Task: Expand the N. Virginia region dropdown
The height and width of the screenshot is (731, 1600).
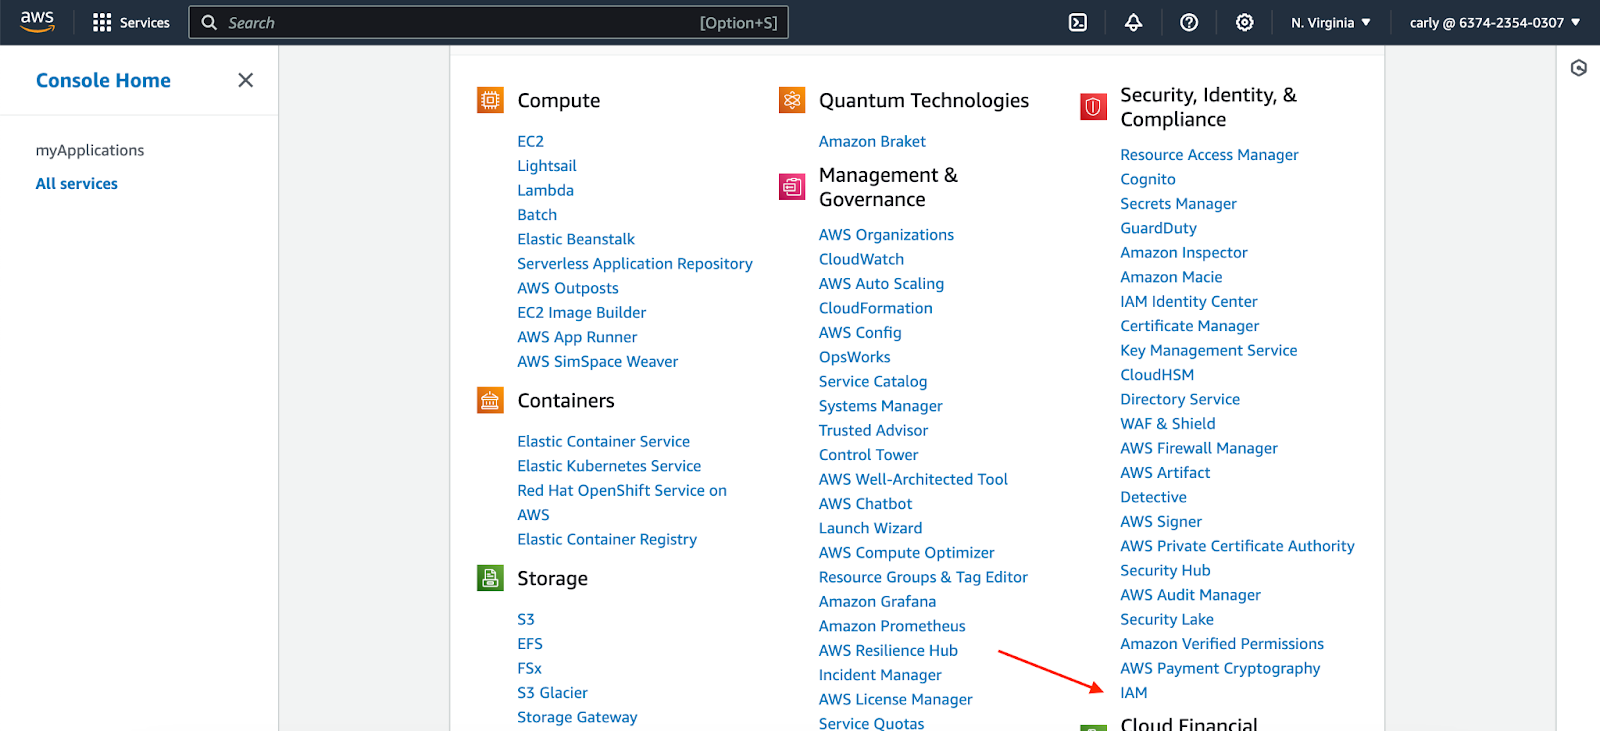Action: 1330,22
